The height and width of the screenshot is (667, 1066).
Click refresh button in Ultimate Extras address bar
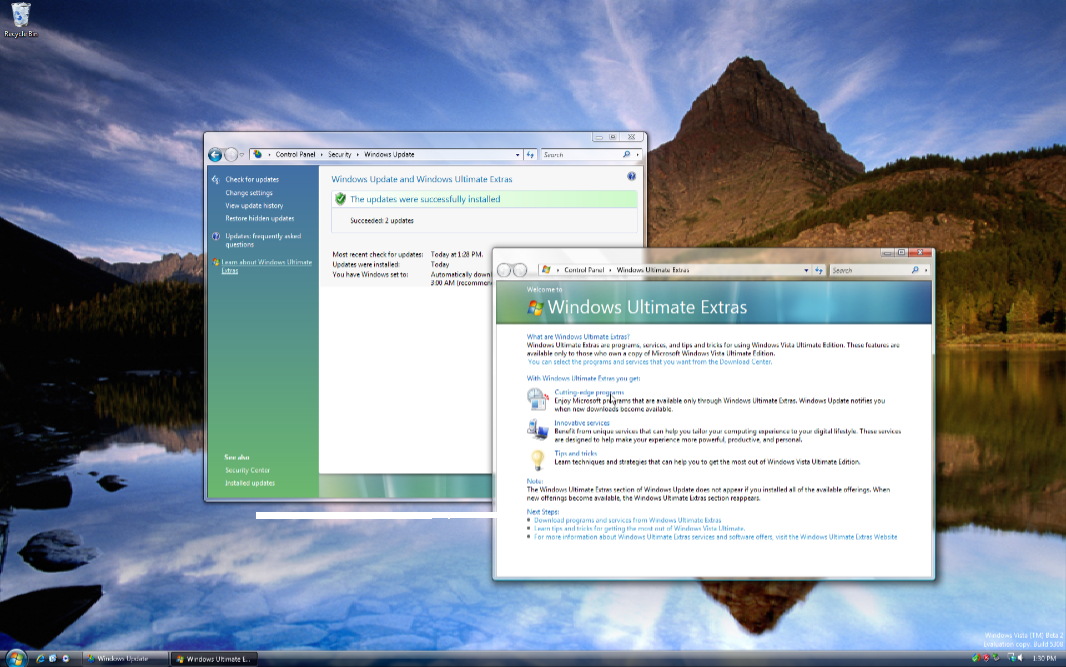[819, 270]
